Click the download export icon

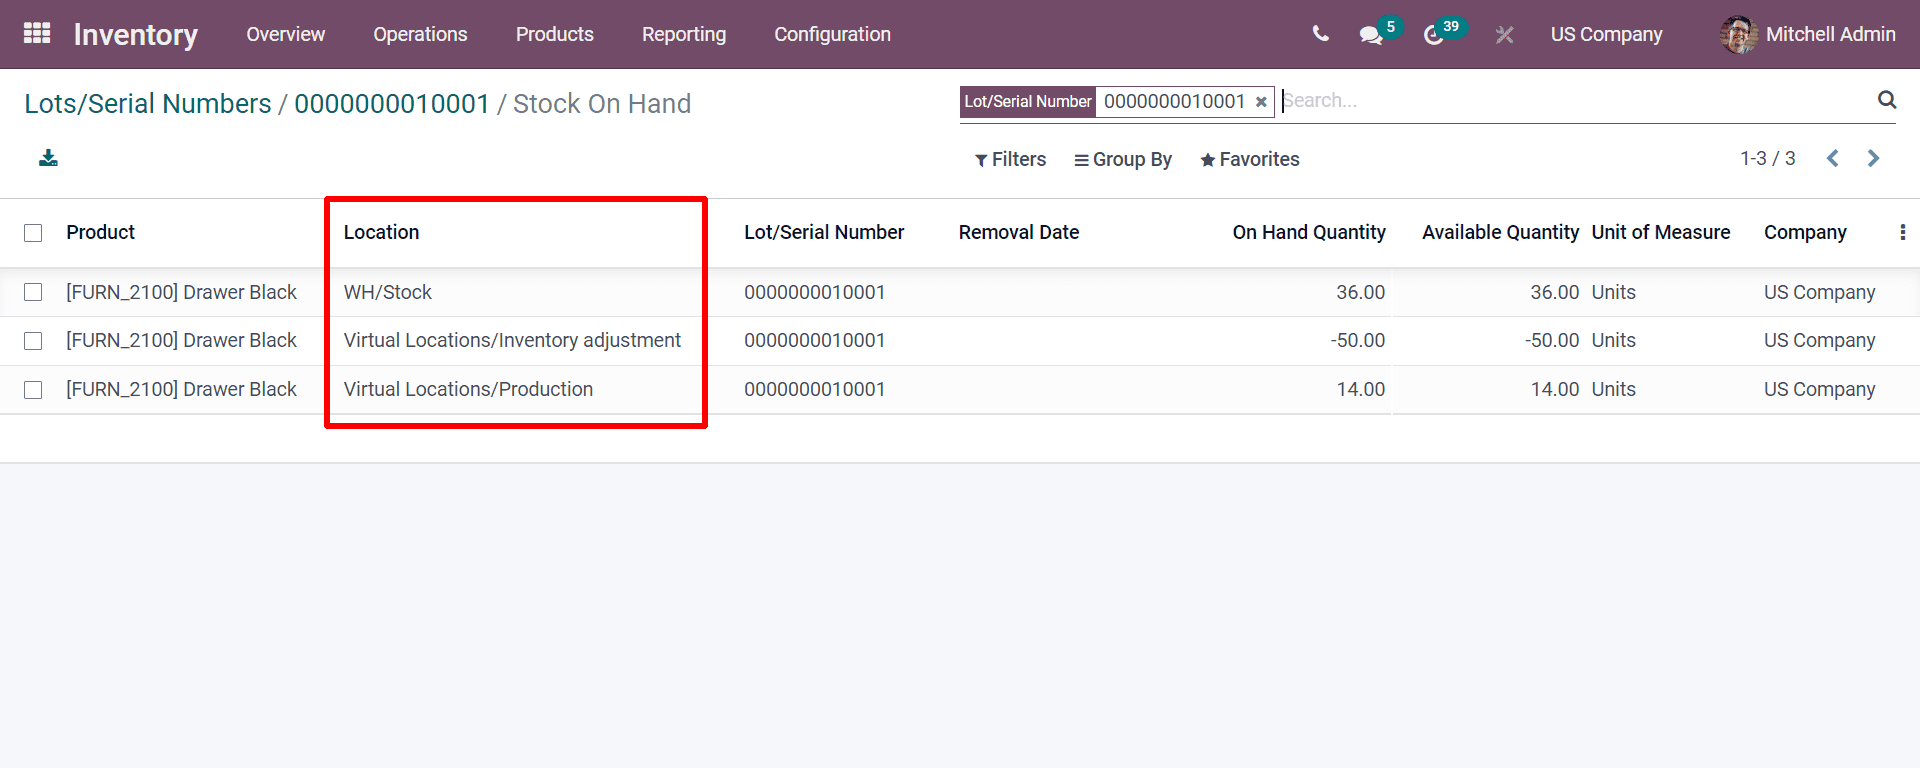[48, 158]
